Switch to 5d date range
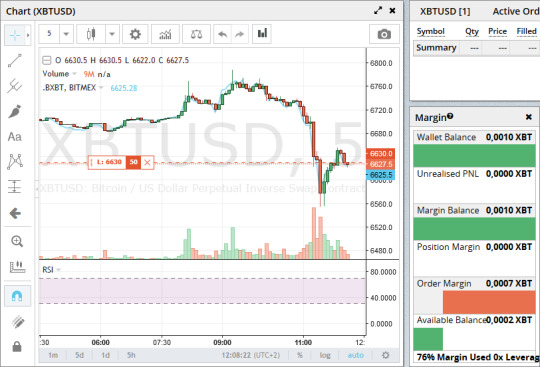540x367 pixels. point(79,355)
